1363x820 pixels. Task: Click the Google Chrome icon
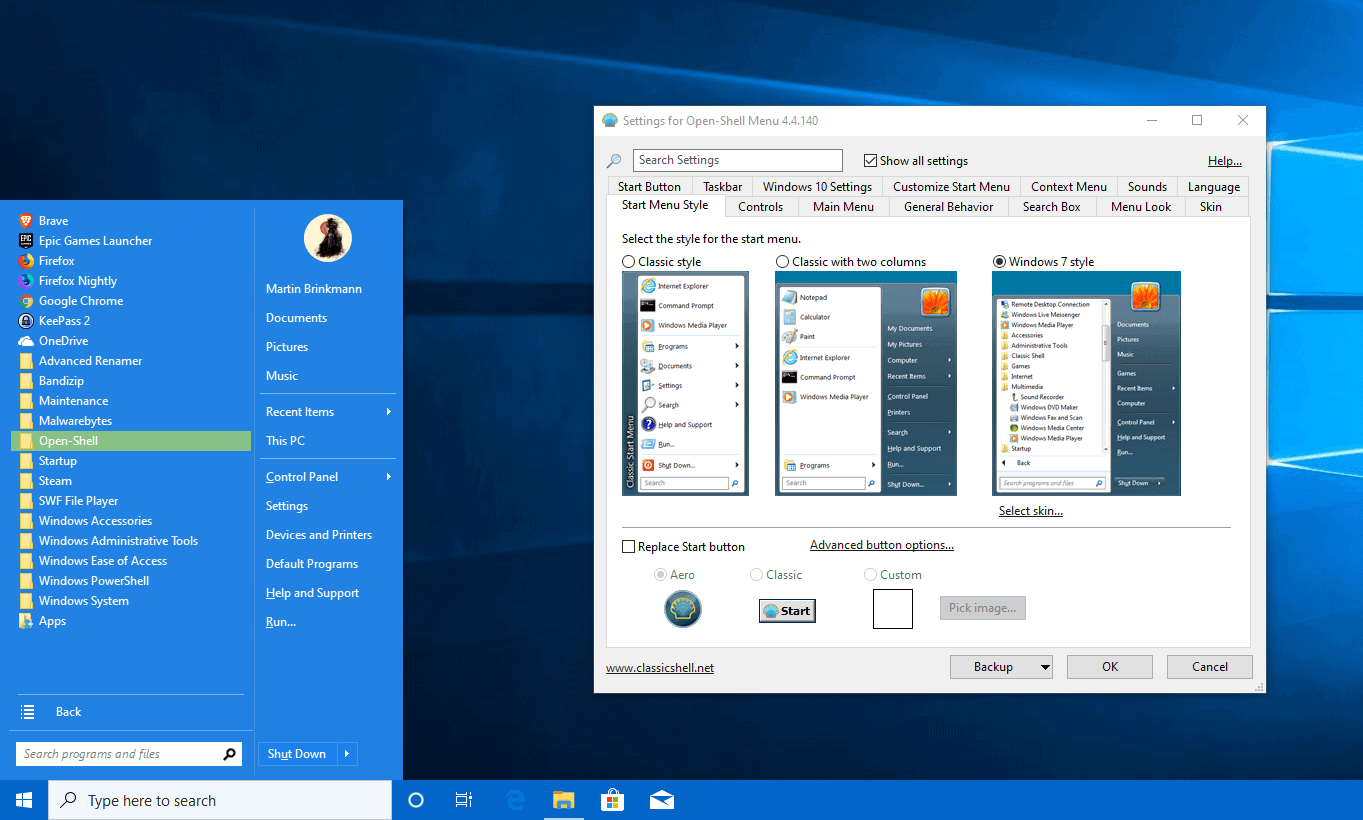[x=27, y=301]
